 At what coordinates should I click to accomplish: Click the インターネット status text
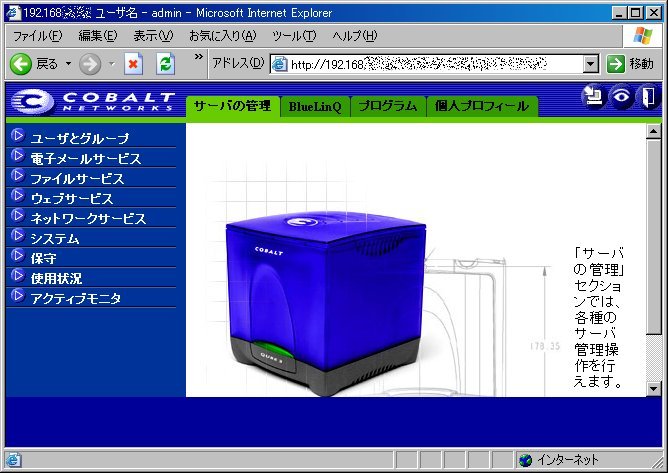coord(567,460)
